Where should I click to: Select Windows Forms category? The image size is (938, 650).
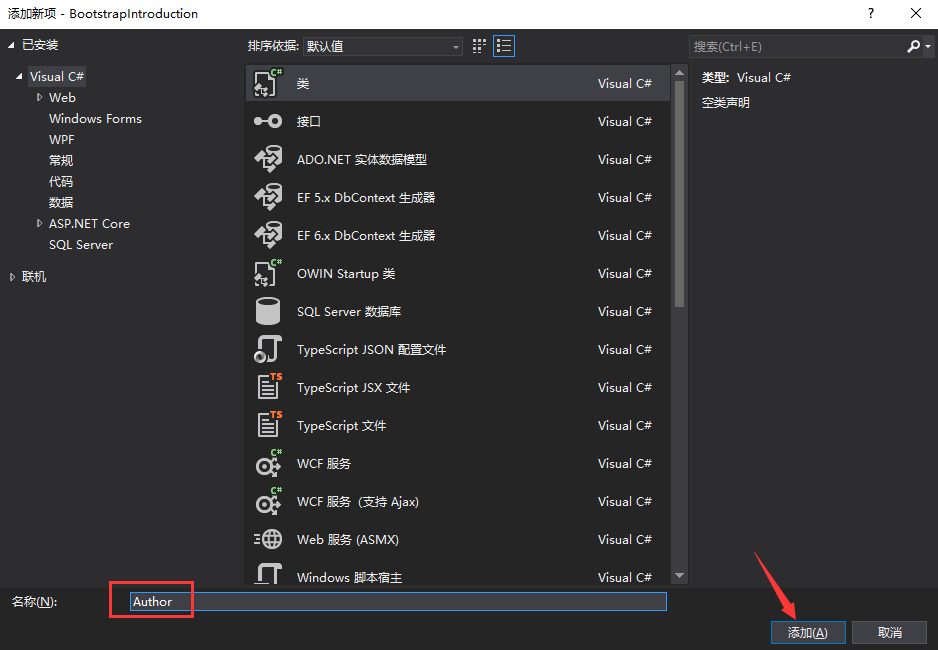[95, 118]
